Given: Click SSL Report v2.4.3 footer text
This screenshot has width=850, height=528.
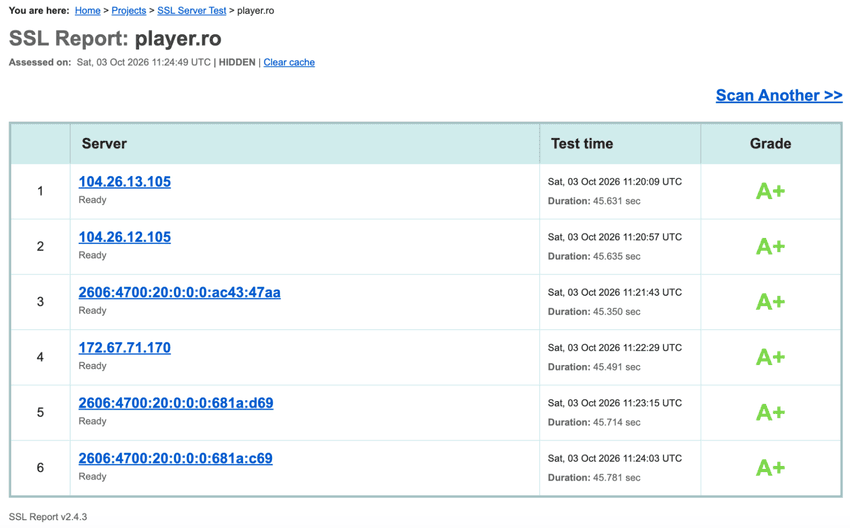Looking at the screenshot, I should coord(48,517).
